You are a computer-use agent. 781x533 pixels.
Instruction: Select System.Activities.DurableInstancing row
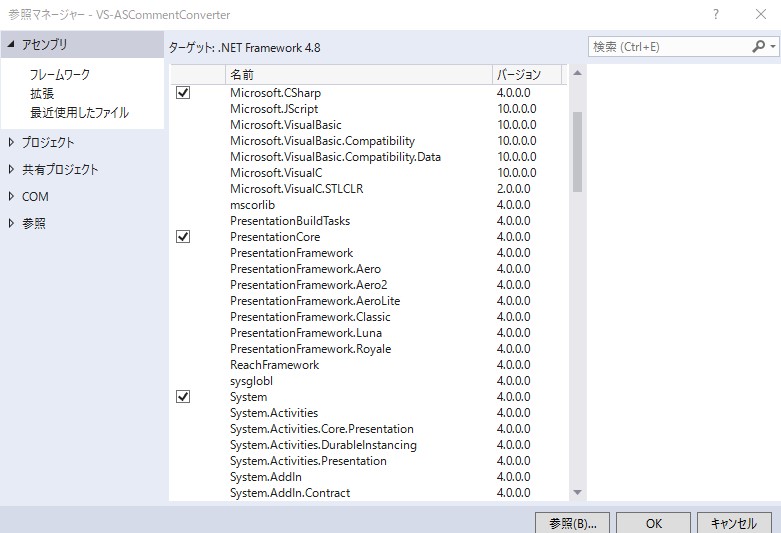tap(369, 444)
